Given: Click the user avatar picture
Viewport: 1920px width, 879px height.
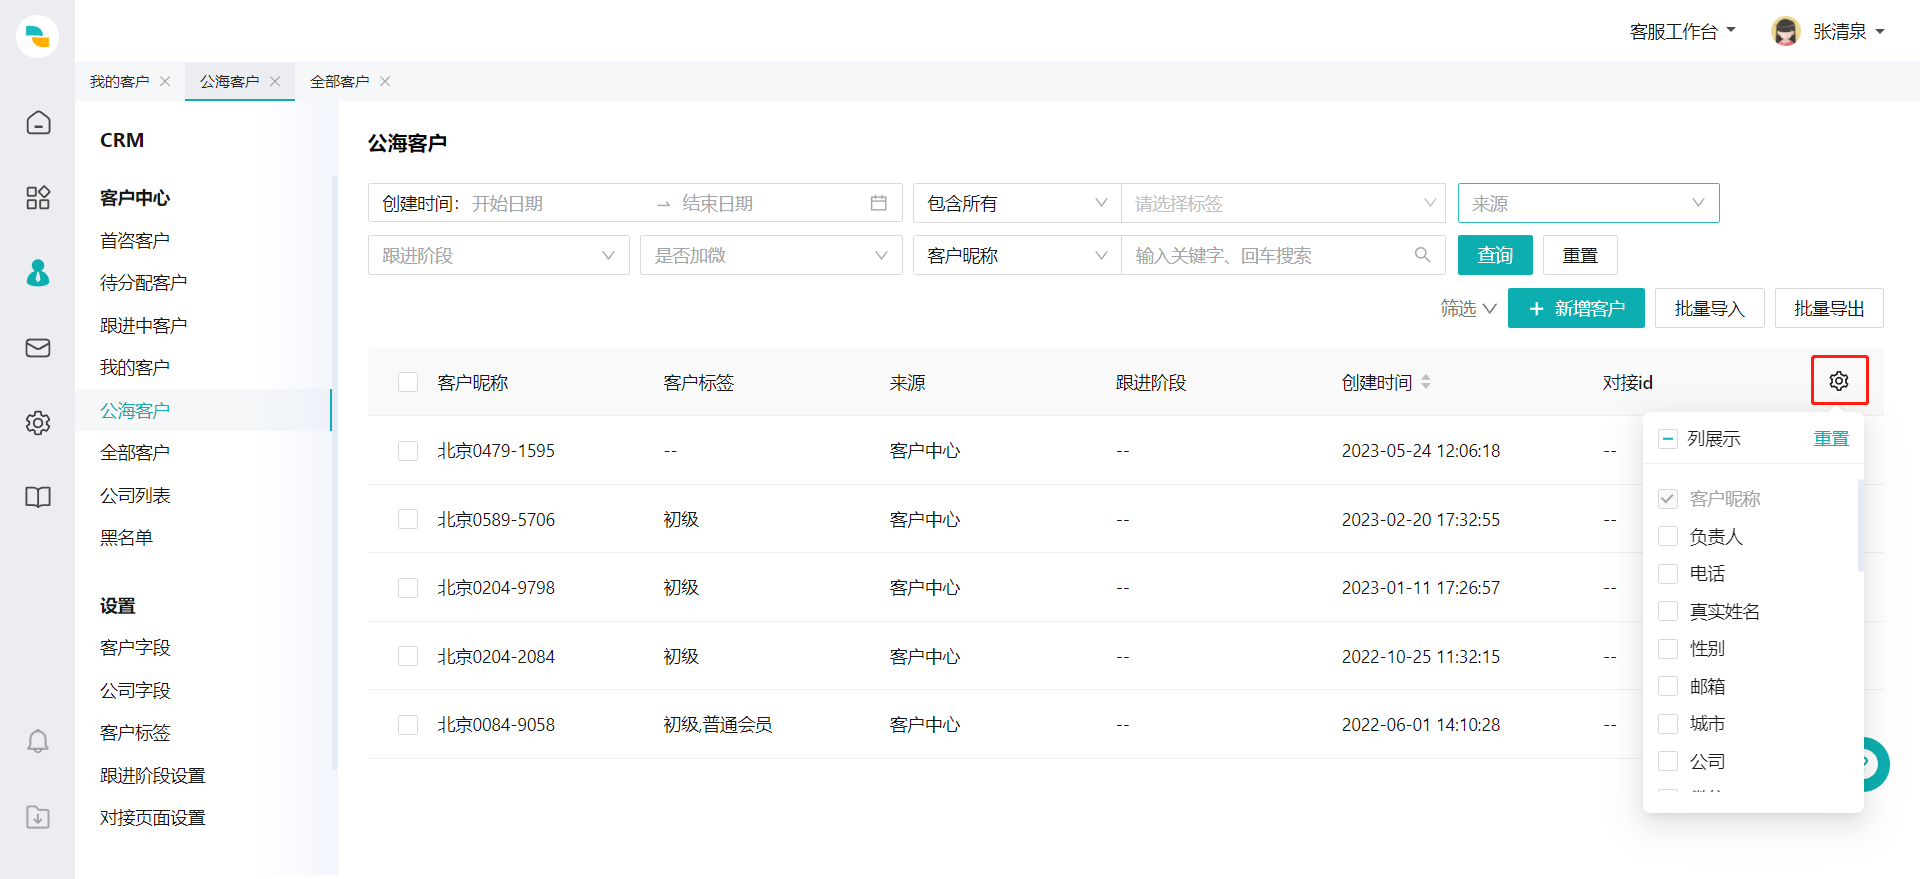Looking at the screenshot, I should [x=1785, y=31].
